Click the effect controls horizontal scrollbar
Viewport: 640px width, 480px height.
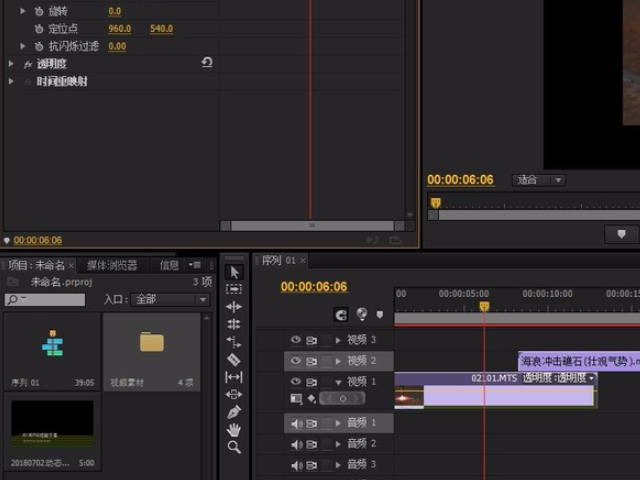point(312,225)
